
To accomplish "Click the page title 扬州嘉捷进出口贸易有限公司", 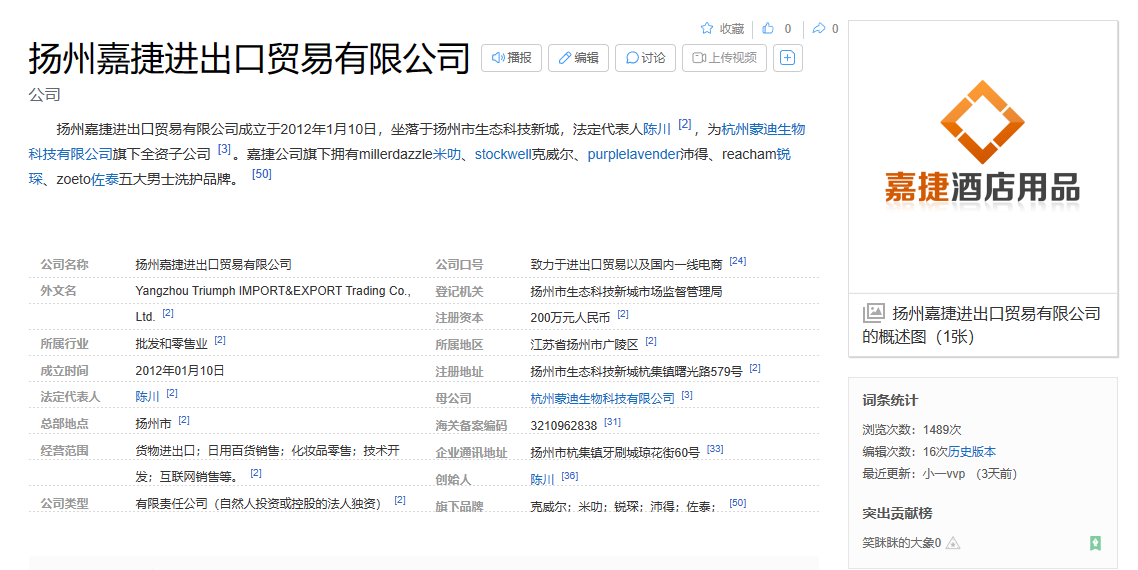I will [250, 58].
